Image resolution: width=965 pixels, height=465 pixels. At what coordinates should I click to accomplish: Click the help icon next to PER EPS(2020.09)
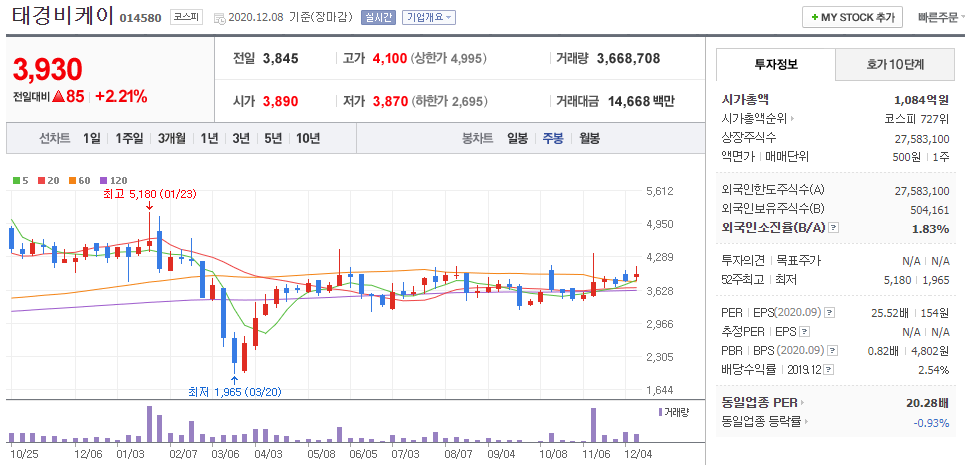(830, 312)
